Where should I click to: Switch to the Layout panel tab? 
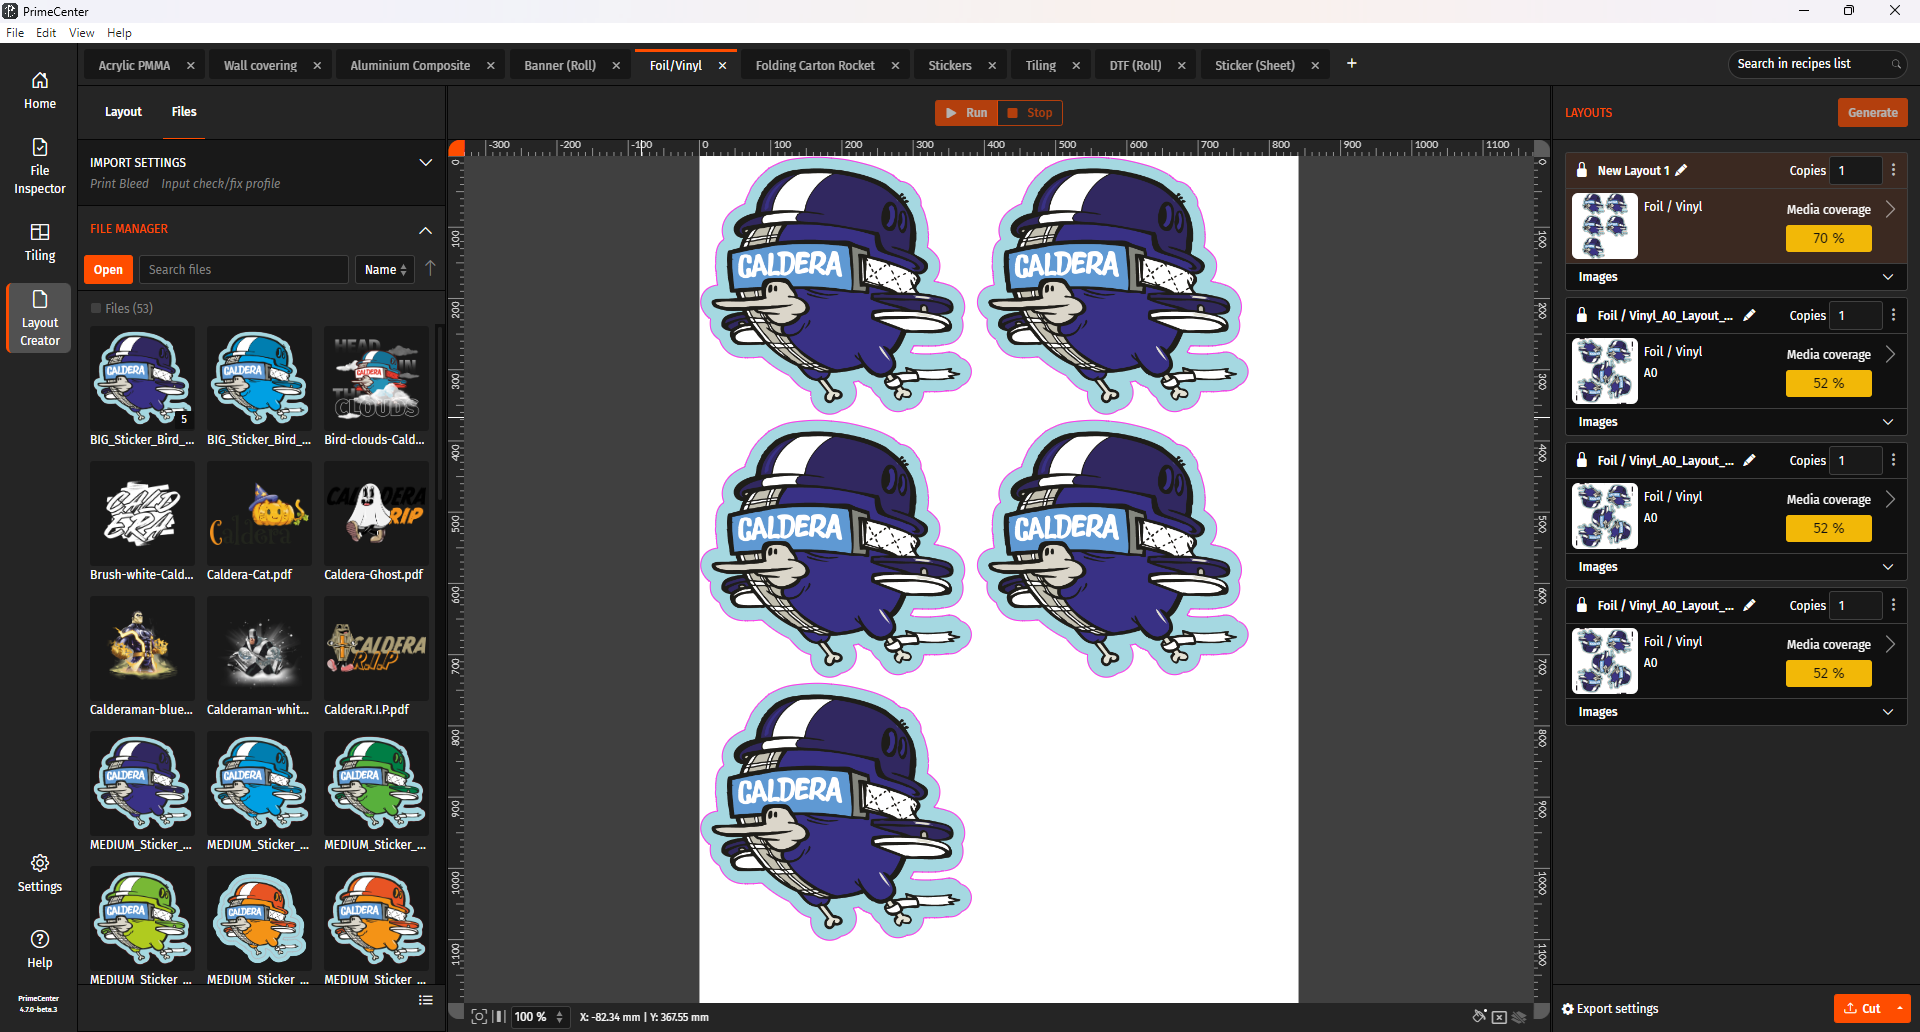point(123,112)
